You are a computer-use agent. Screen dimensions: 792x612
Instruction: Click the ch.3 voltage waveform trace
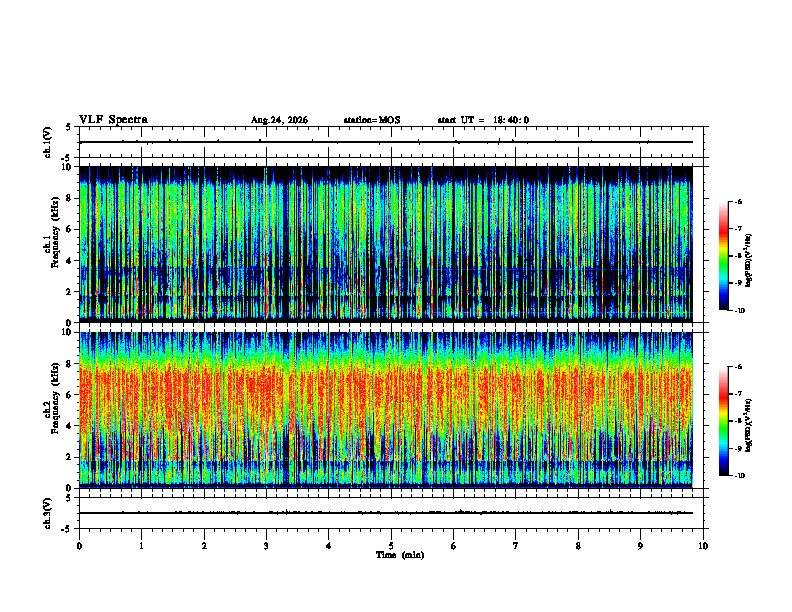(386, 513)
